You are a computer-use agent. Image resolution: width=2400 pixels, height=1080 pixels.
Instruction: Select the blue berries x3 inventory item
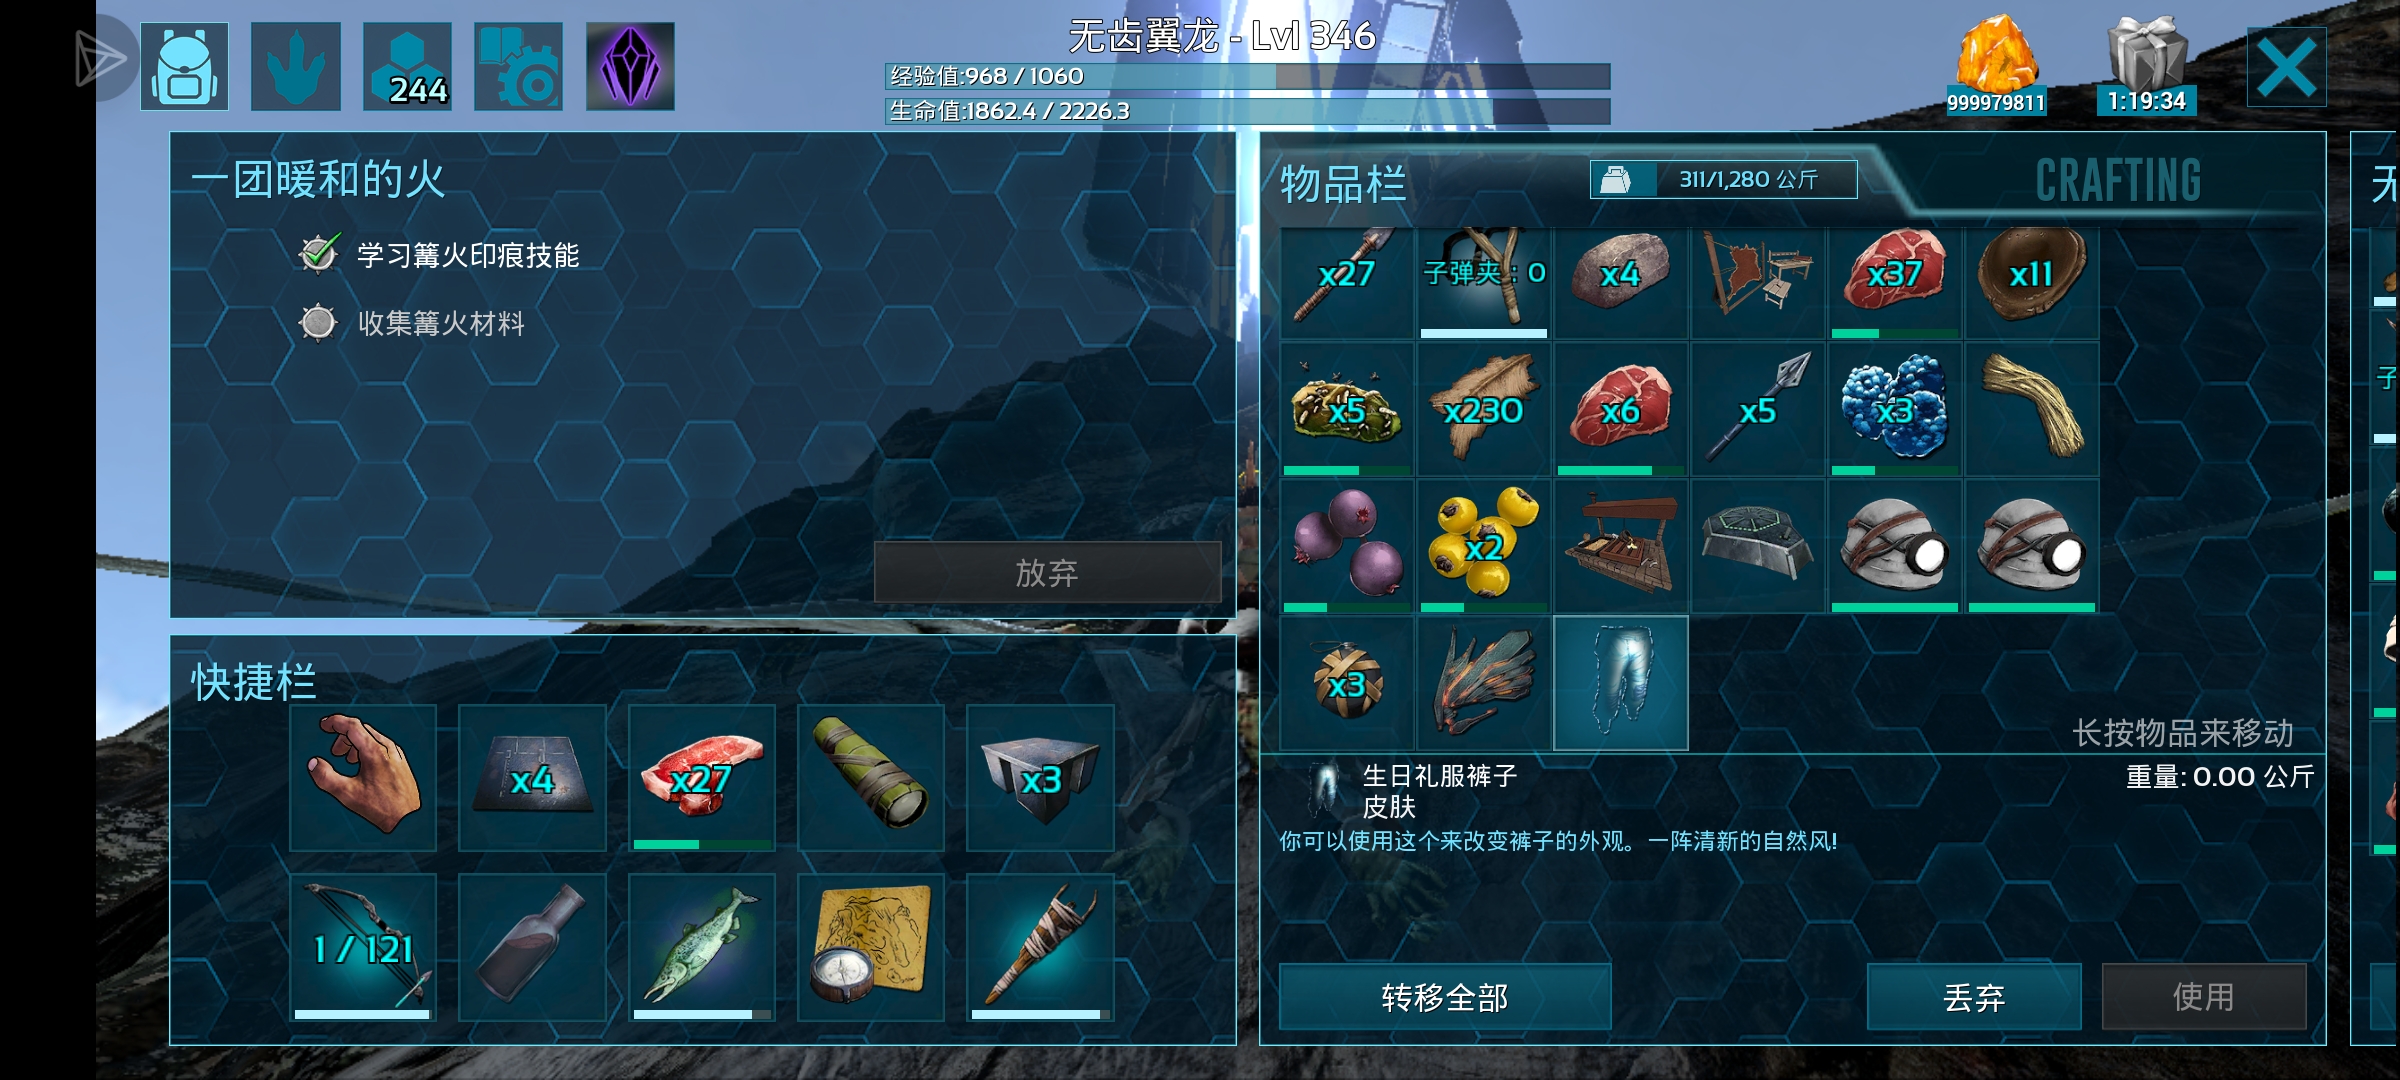(x=1895, y=409)
